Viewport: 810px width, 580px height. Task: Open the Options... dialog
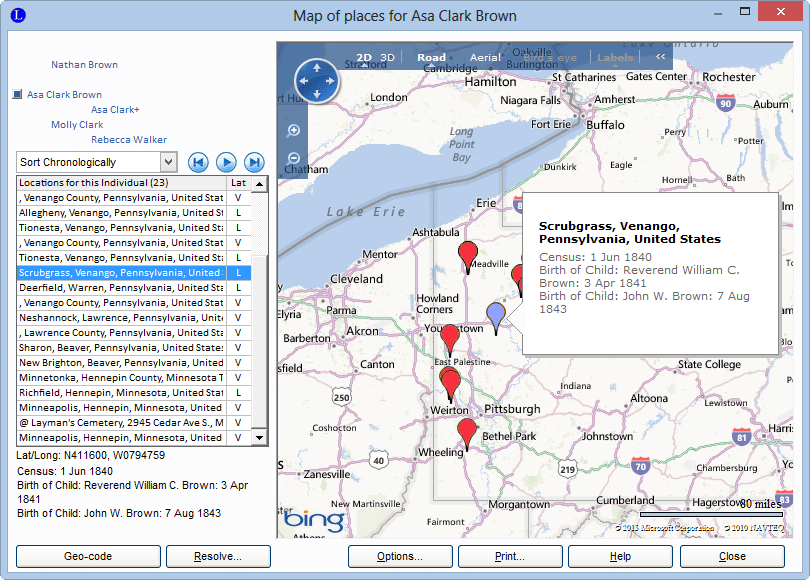click(400, 556)
